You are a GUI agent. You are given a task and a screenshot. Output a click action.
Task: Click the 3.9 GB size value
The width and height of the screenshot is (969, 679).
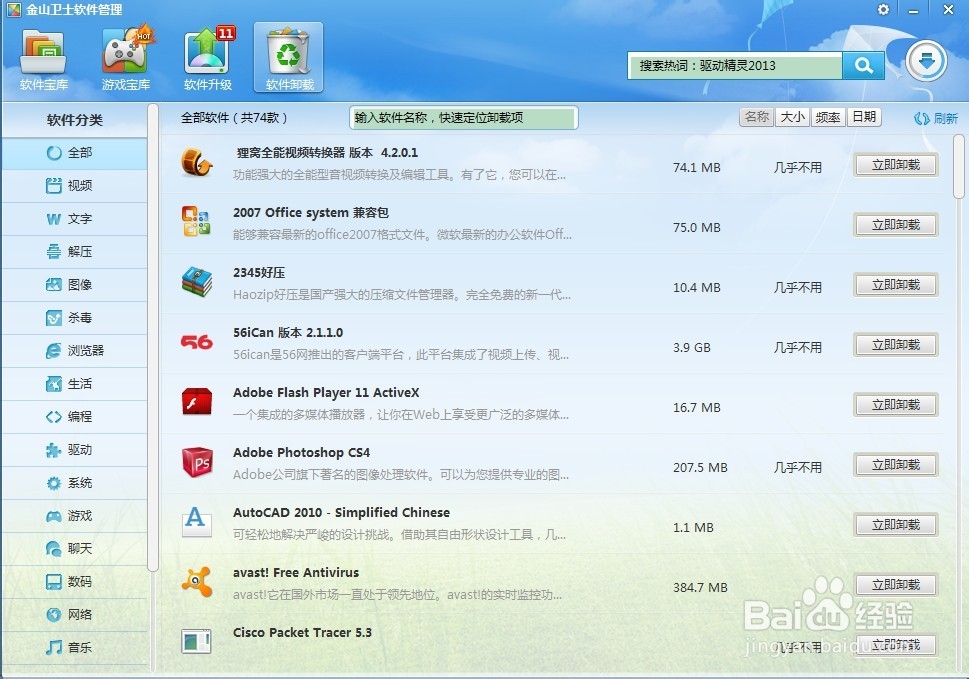pyautogui.click(x=692, y=347)
